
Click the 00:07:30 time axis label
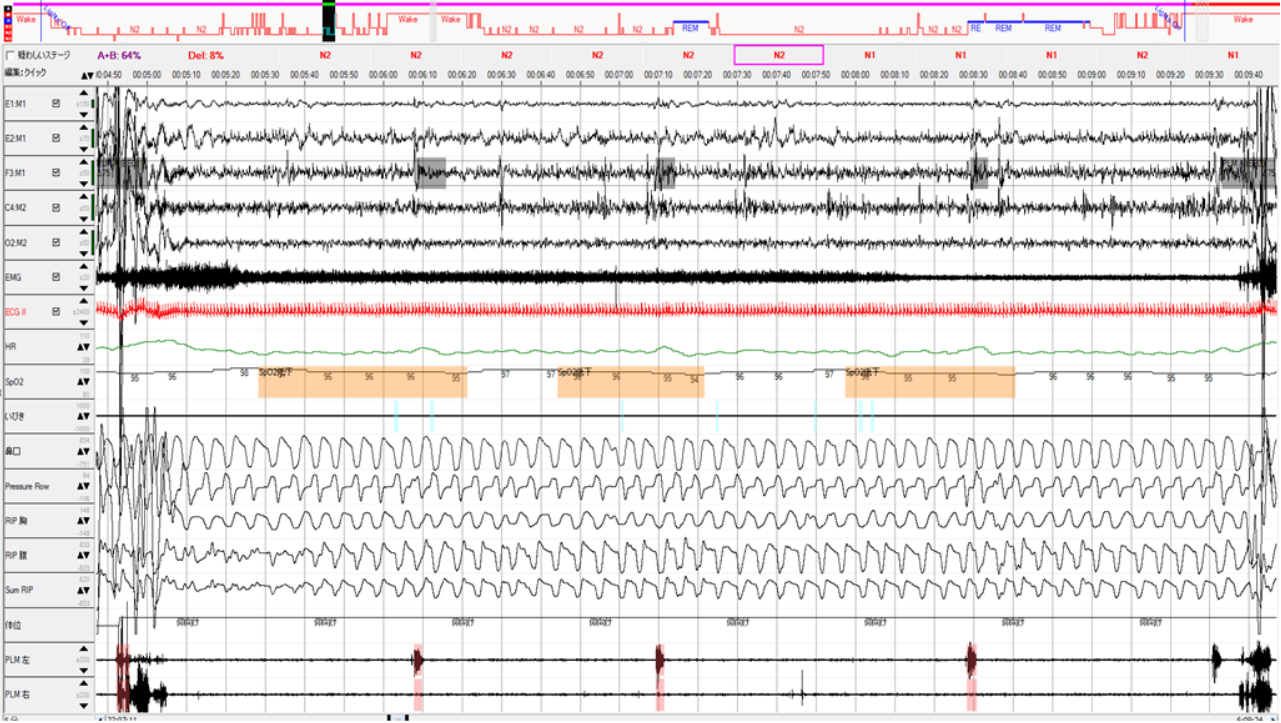(x=737, y=75)
